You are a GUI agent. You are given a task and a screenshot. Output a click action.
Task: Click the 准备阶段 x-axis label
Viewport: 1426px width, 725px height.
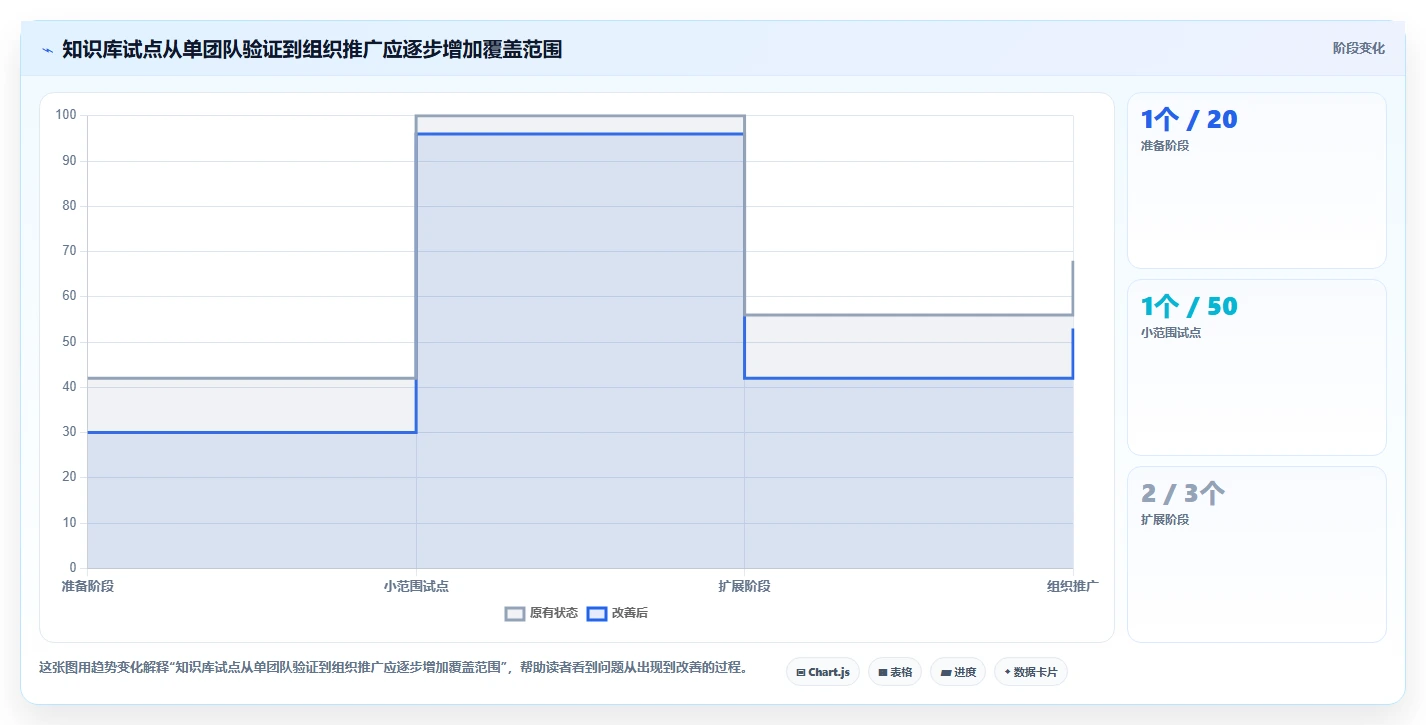point(87,586)
